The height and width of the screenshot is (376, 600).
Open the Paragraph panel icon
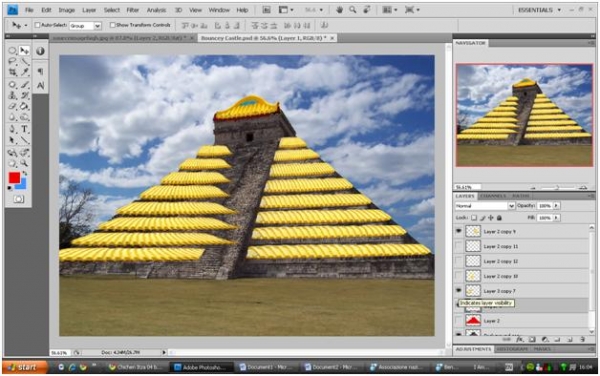(x=40, y=71)
